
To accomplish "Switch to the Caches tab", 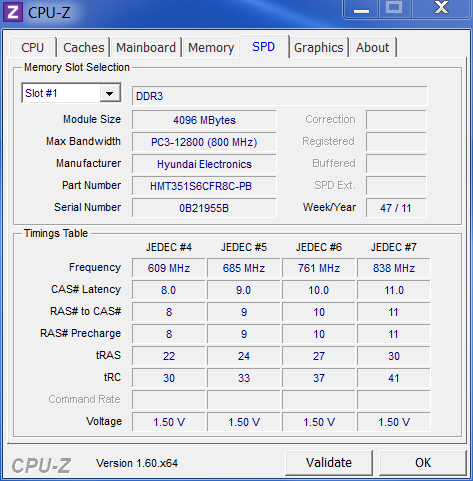I will click(x=84, y=47).
